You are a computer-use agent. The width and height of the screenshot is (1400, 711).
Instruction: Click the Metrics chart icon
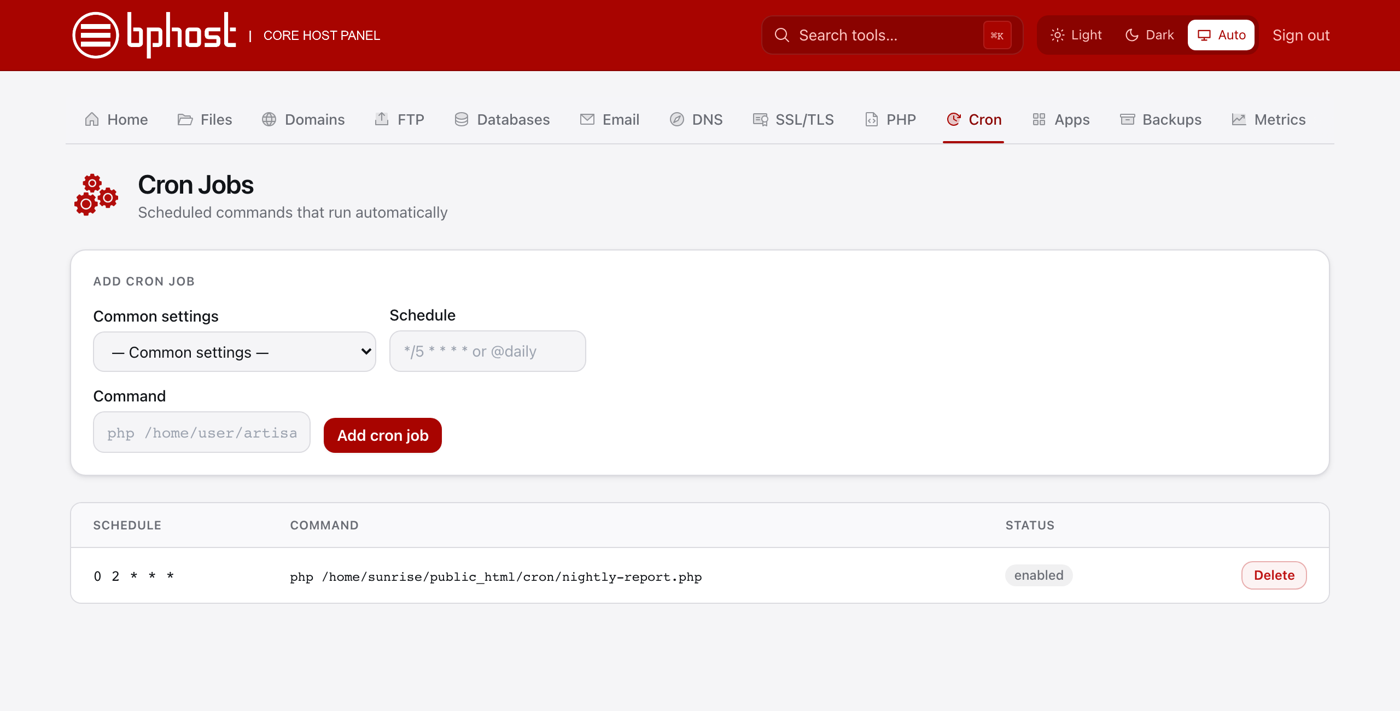(x=1239, y=119)
